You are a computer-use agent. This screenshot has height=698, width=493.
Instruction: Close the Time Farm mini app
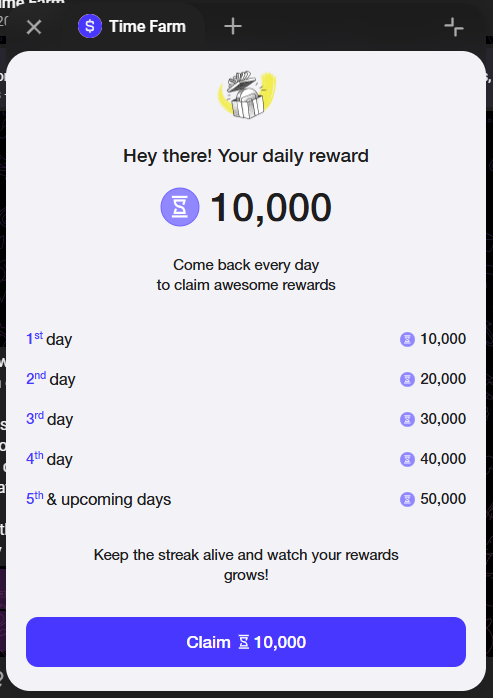point(34,27)
